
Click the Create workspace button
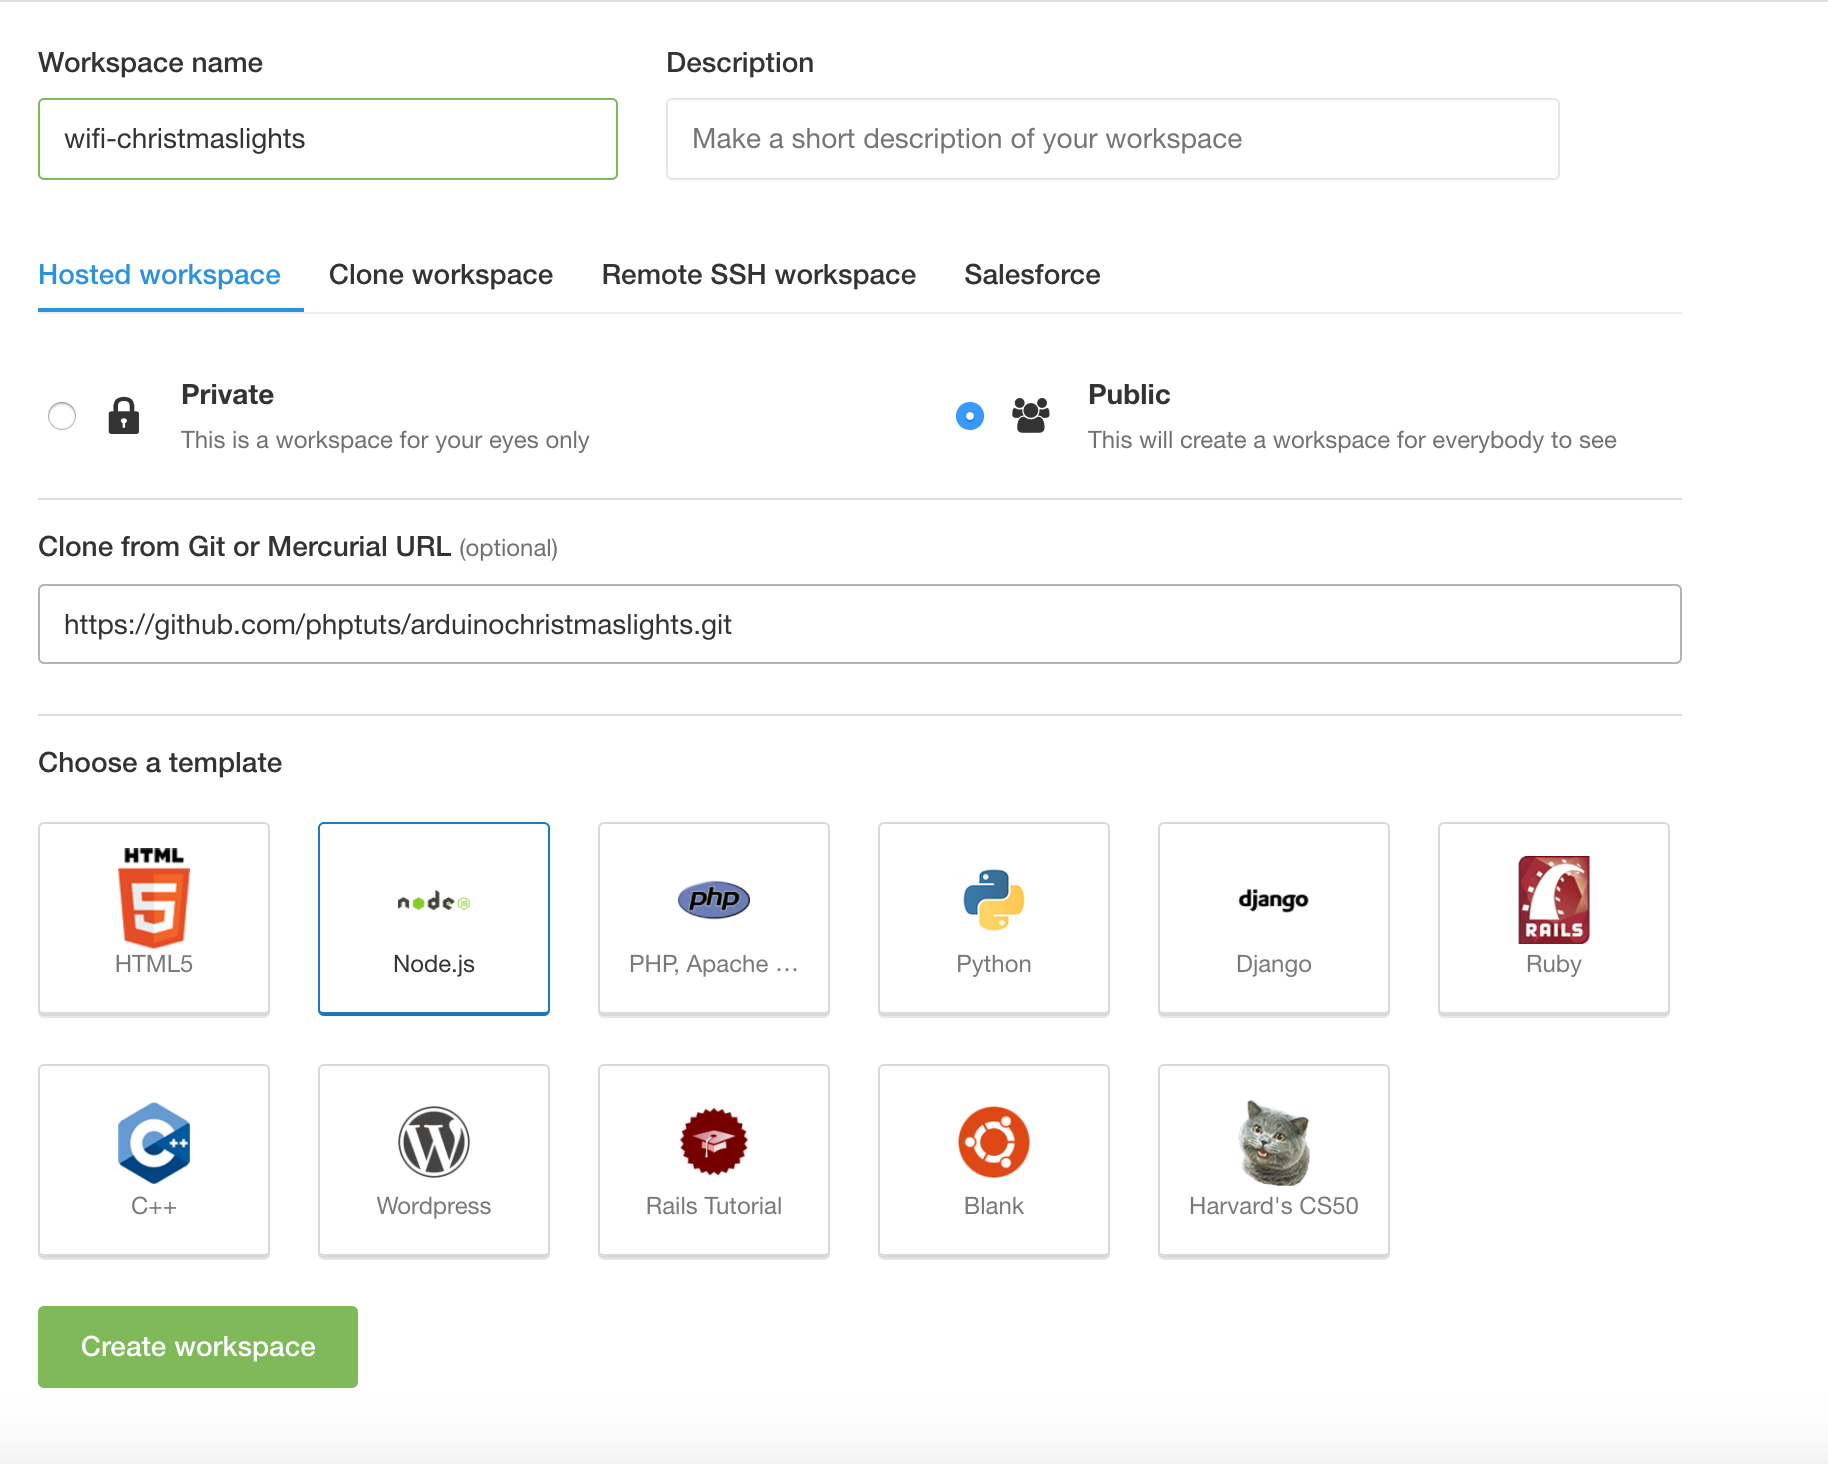click(x=198, y=1347)
